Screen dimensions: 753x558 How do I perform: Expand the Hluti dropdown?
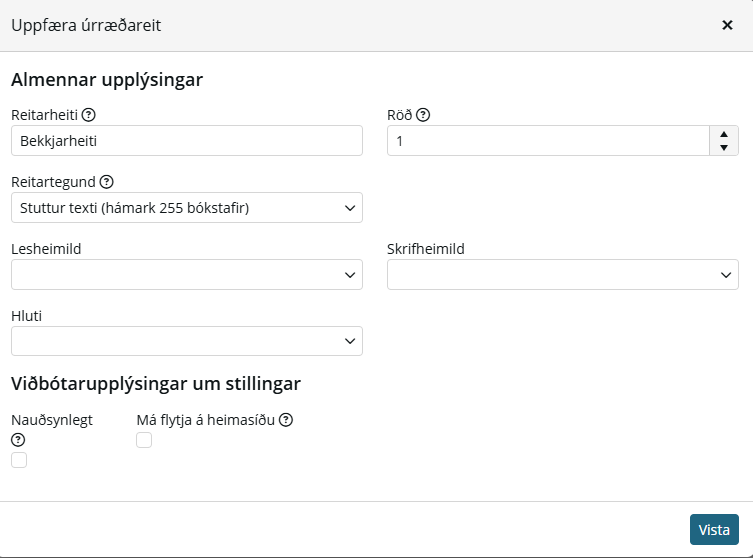coord(187,341)
